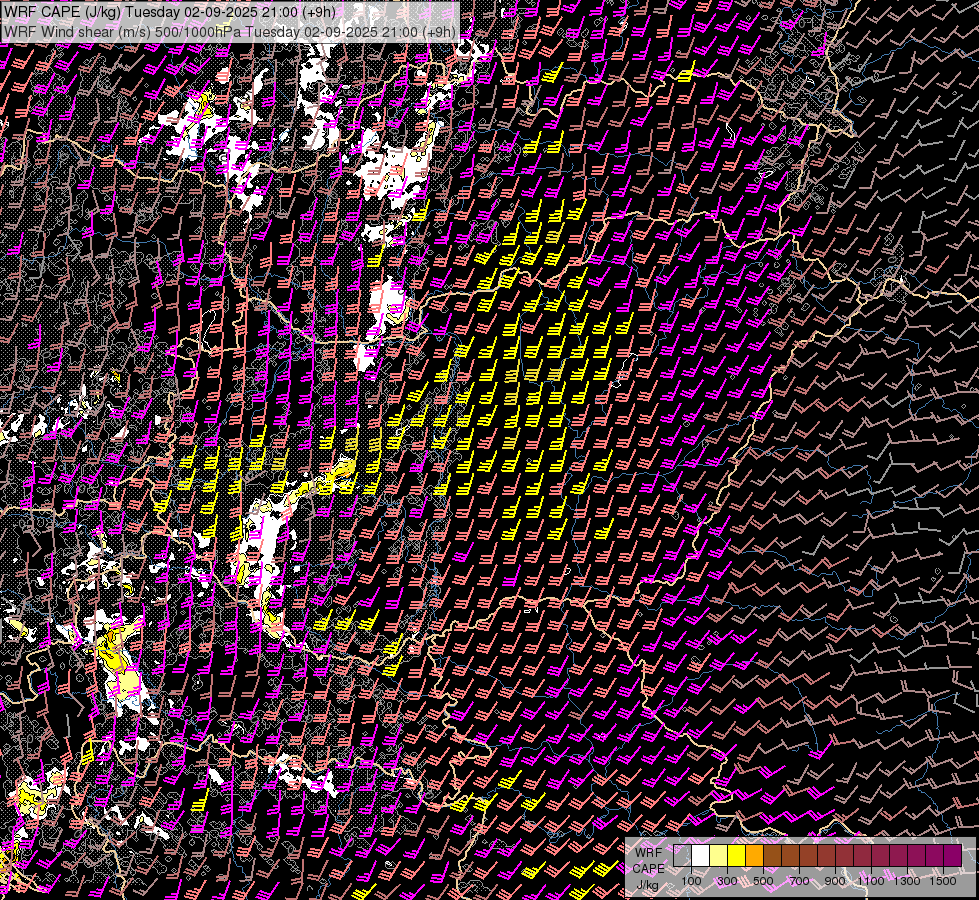Viewport: 979px width, 900px height.
Task: Select the gray dotted first legend swatch
Action: [x=682, y=856]
